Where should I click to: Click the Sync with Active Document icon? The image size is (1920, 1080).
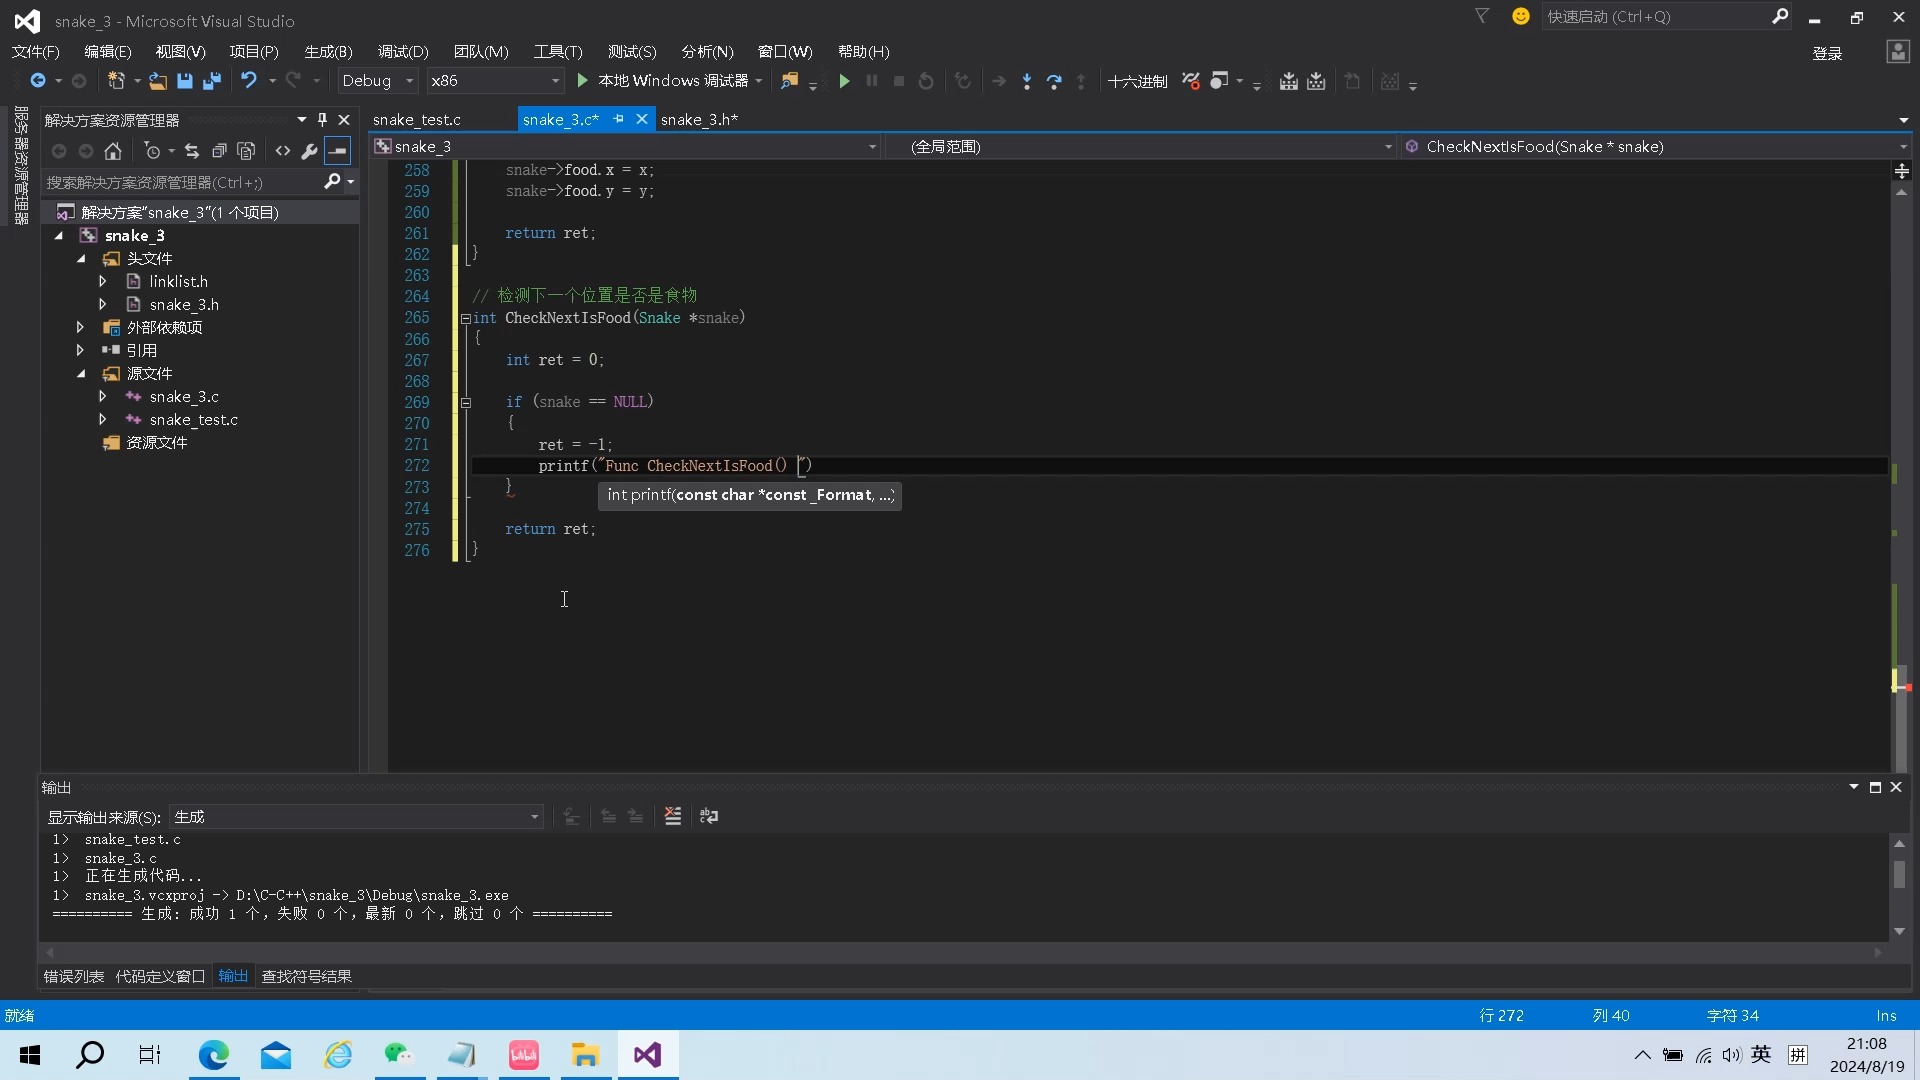[x=192, y=151]
